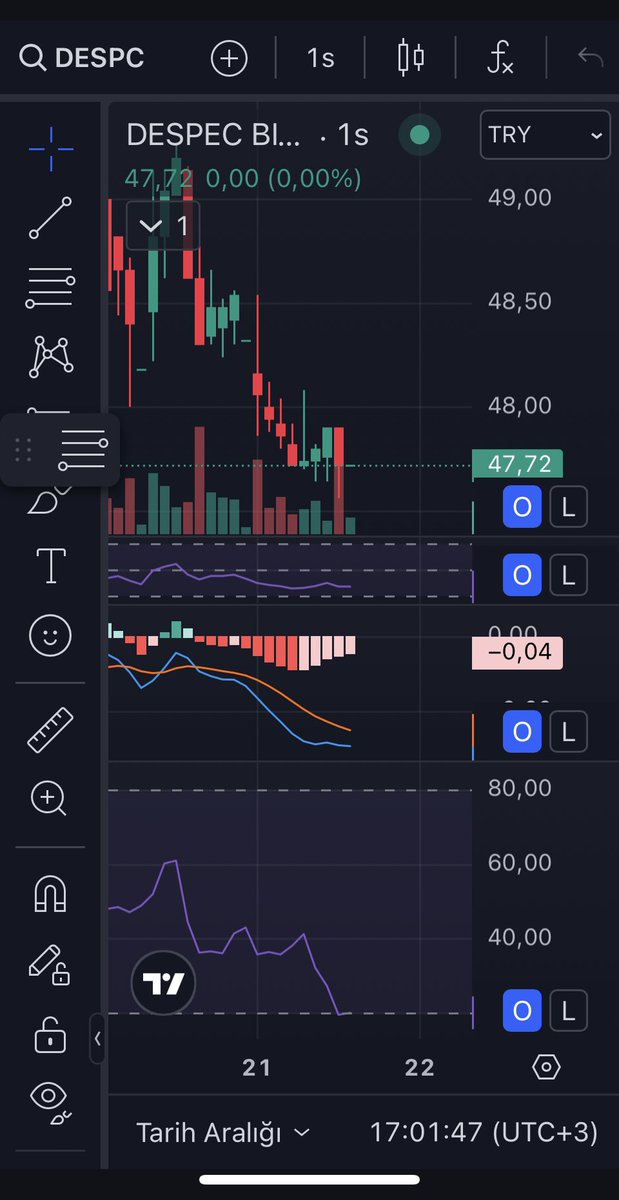This screenshot has width=619, height=1200.
Task: Toggle O button on MACD pane
Action: 522,733
